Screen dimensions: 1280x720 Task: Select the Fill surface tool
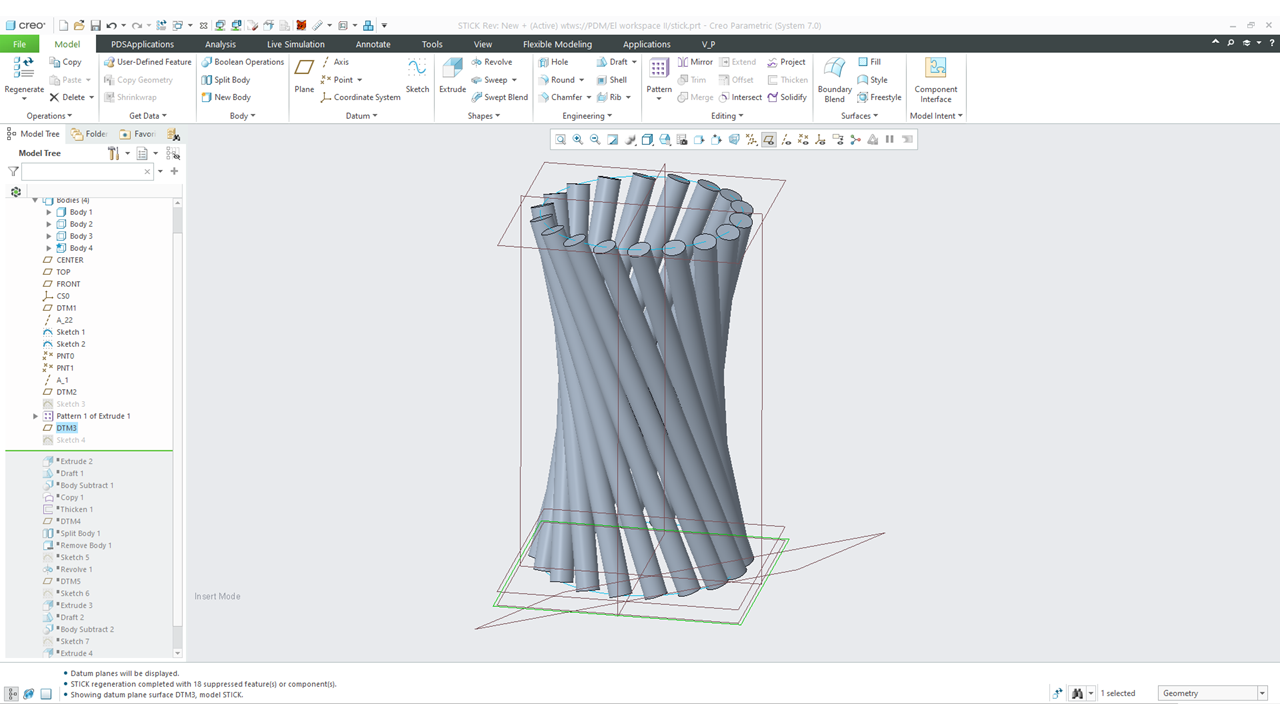(x=869, y=62)
